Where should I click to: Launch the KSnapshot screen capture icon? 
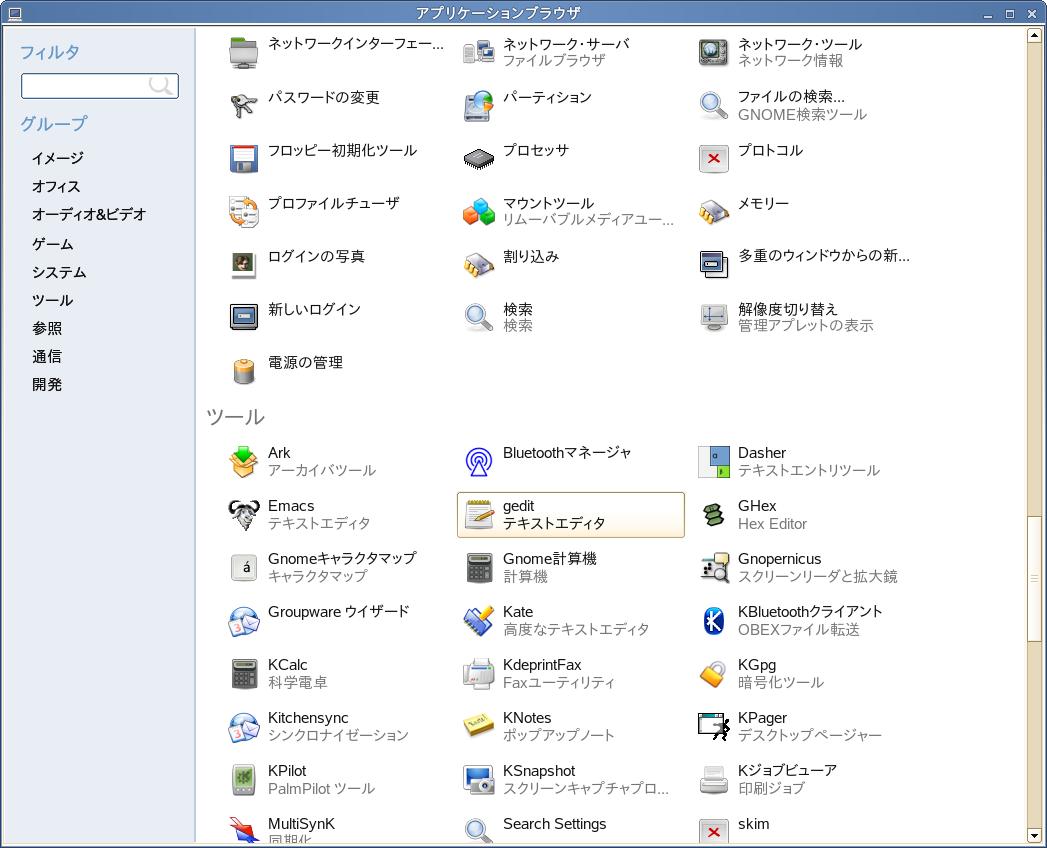[479, 780]
